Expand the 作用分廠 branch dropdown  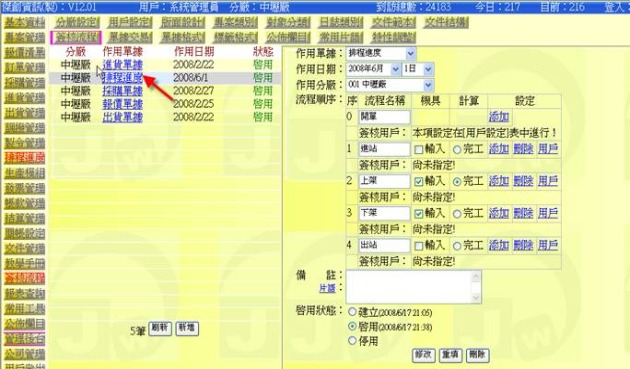tap(390, 85)
